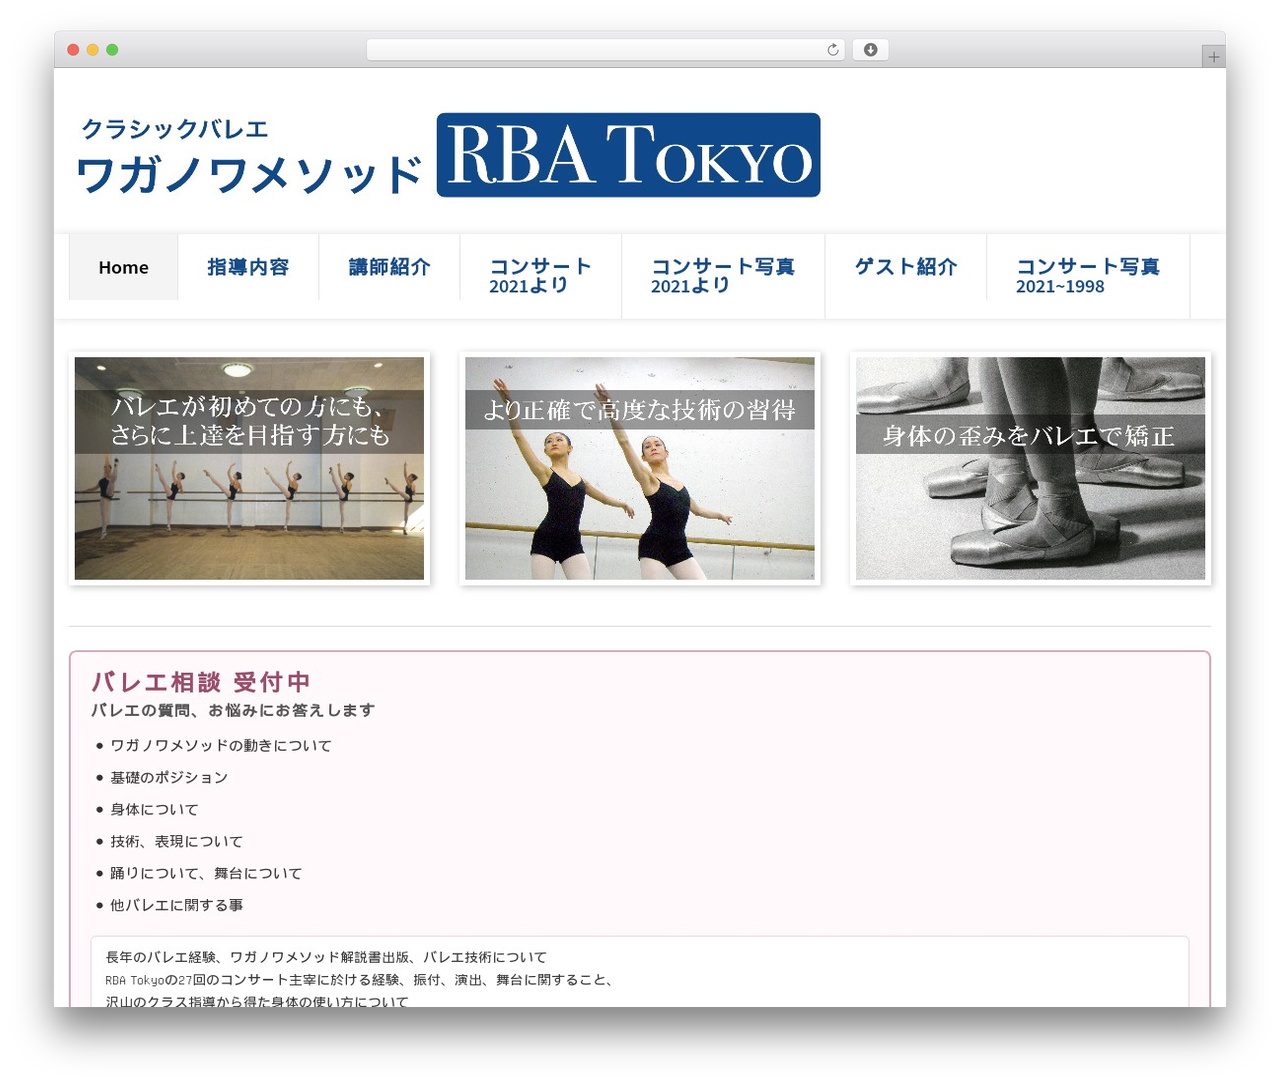1280x1084 pixels.
Task: Click list item 身体について
Action: click(x=154, y=810)
